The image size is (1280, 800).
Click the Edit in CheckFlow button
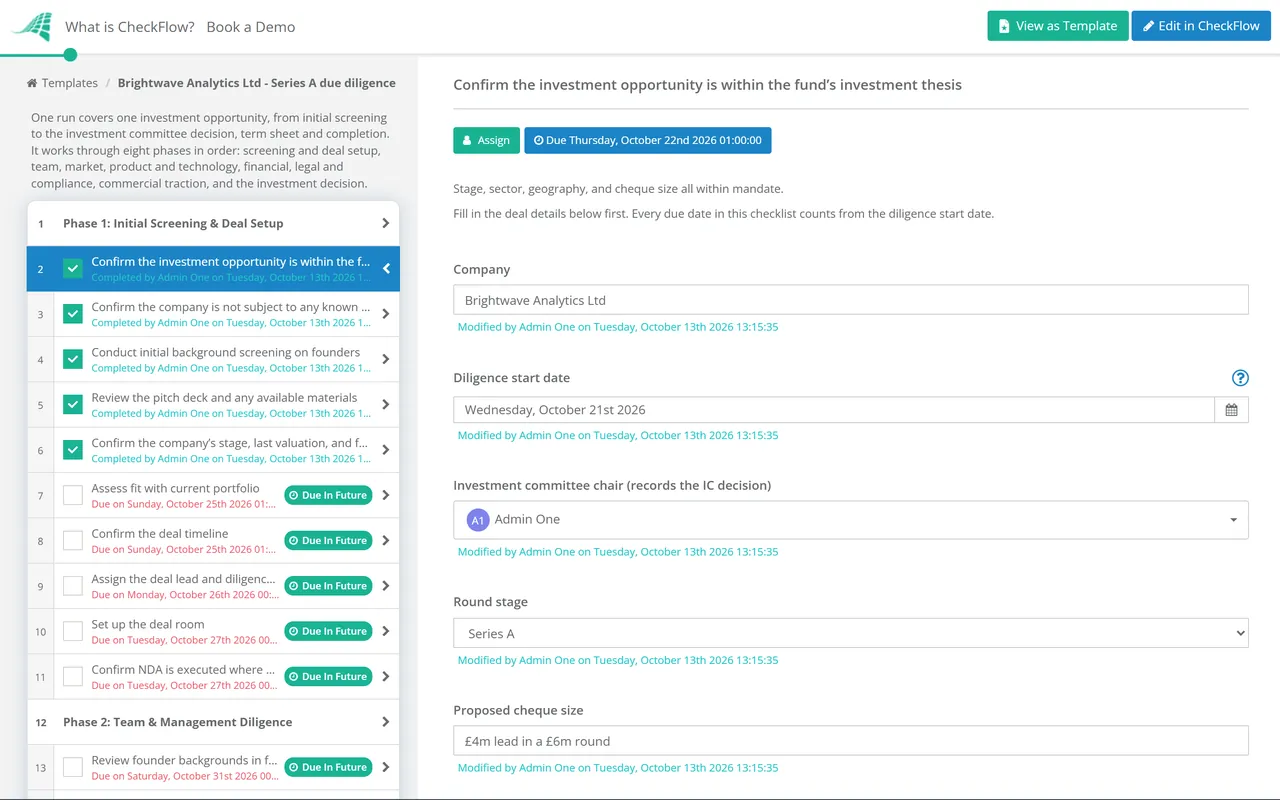(x=1201, y=26)
